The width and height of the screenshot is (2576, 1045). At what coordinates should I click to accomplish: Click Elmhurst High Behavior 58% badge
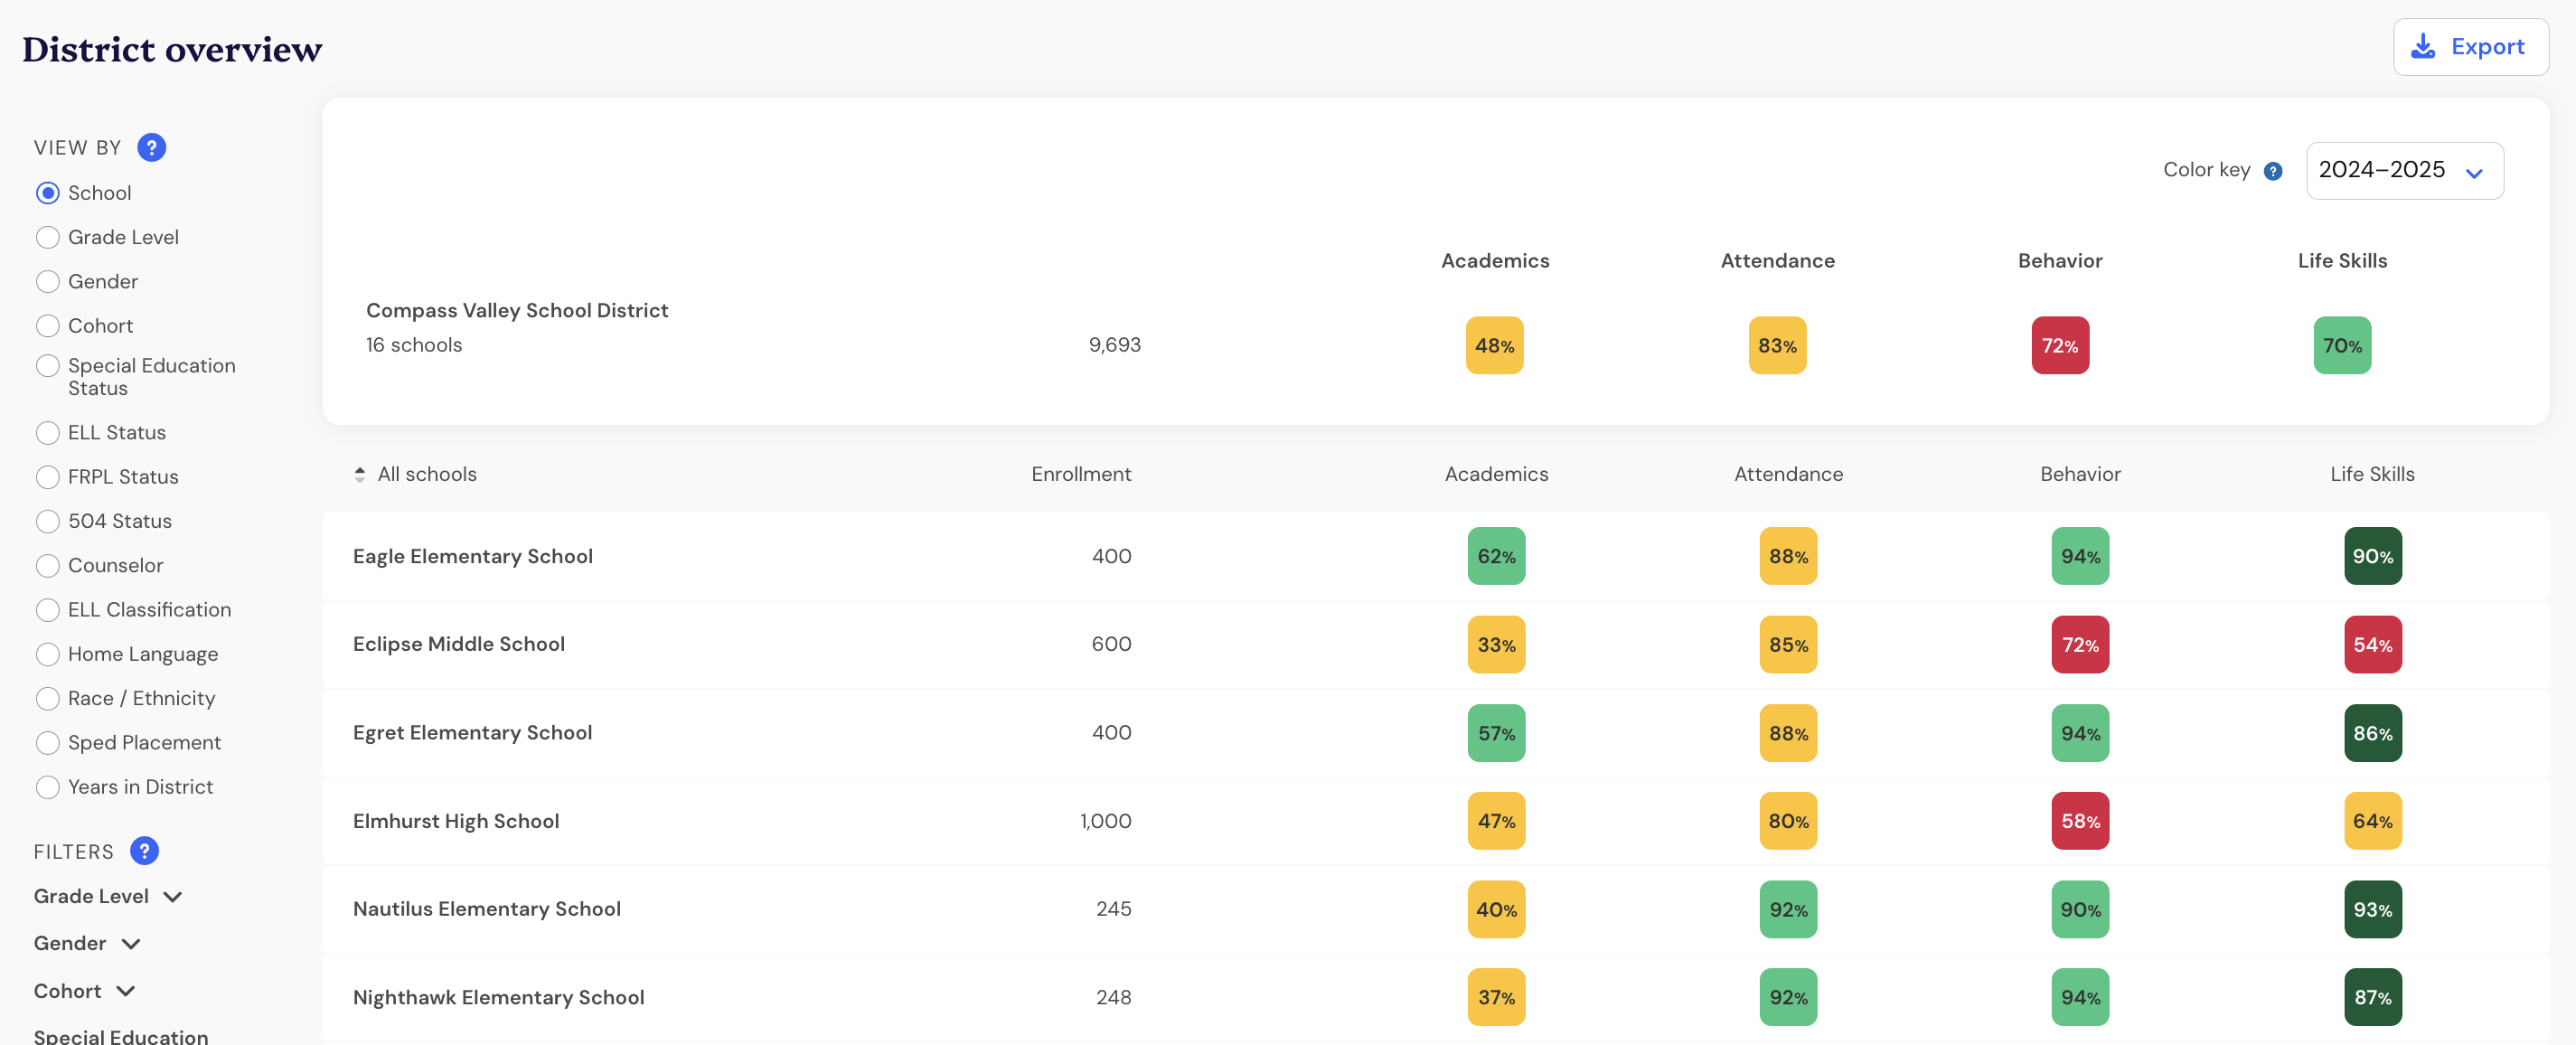(x=2080, y=821)
